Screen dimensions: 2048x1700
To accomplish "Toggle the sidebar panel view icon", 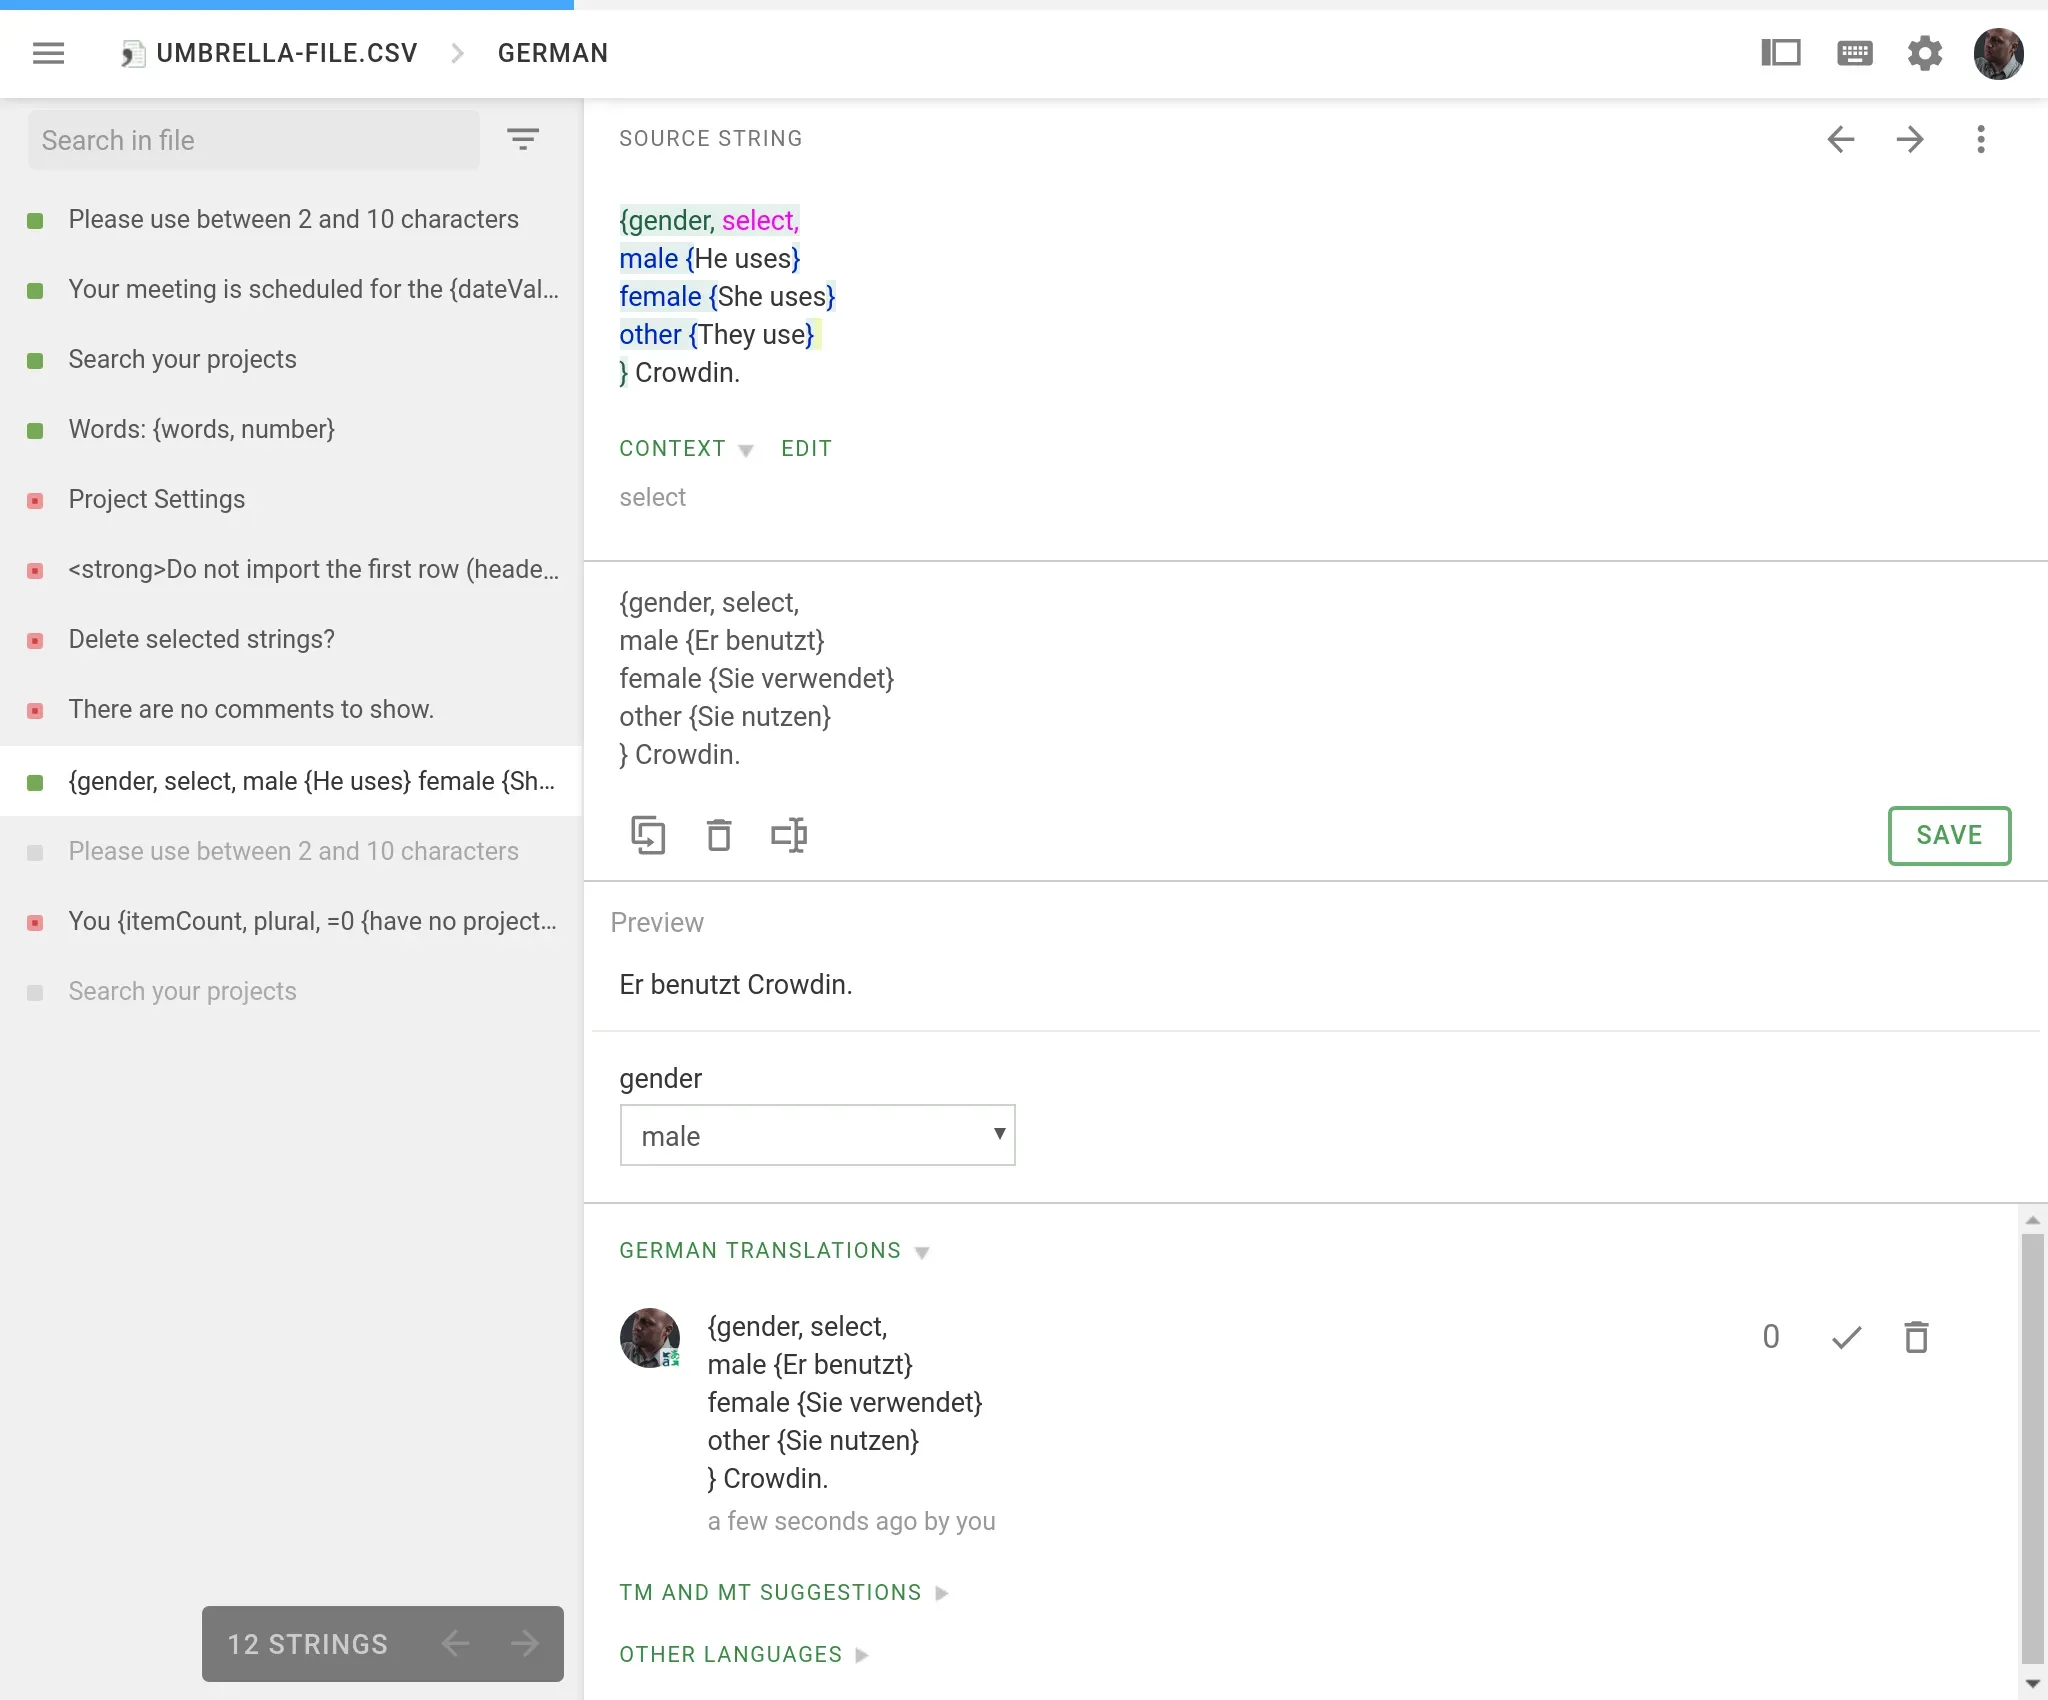I will click(x=1779, y=53).
